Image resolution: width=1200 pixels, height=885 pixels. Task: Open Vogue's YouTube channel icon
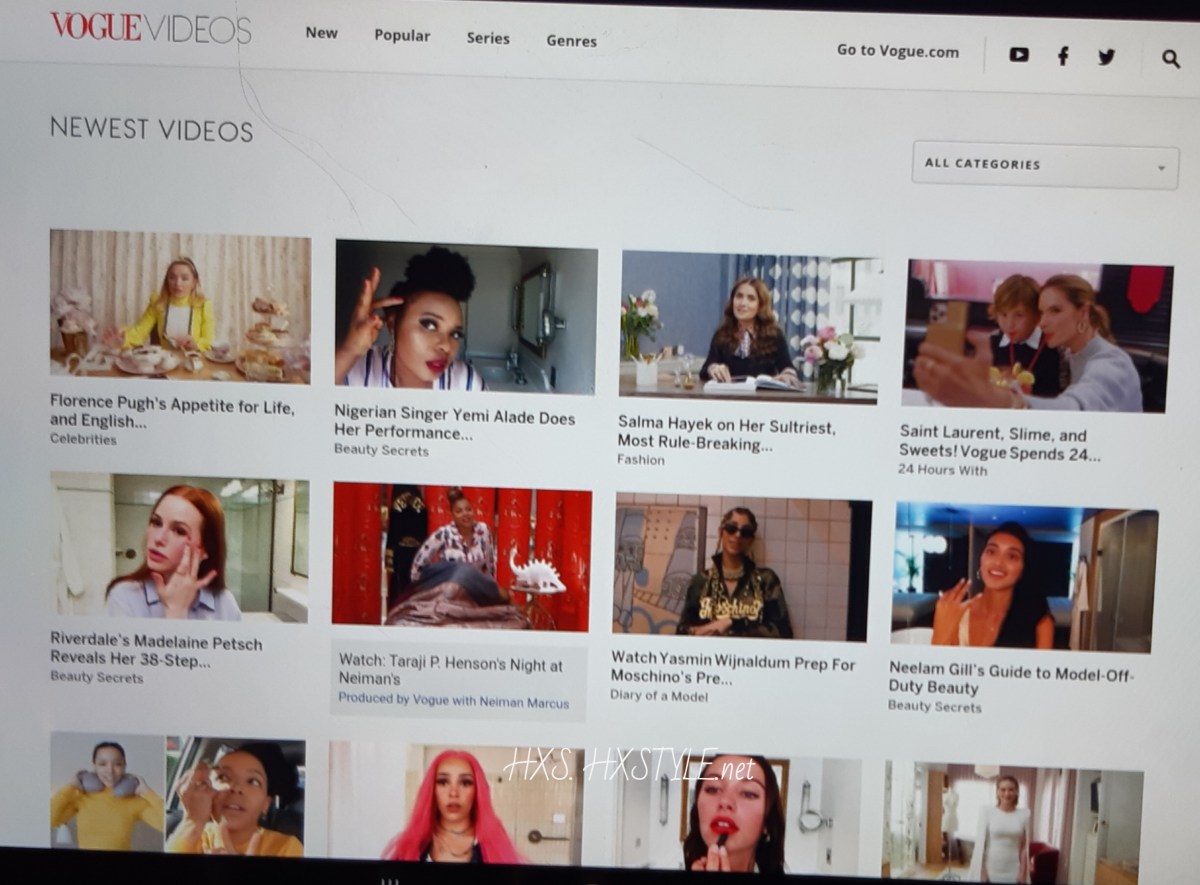point(1019,55)
